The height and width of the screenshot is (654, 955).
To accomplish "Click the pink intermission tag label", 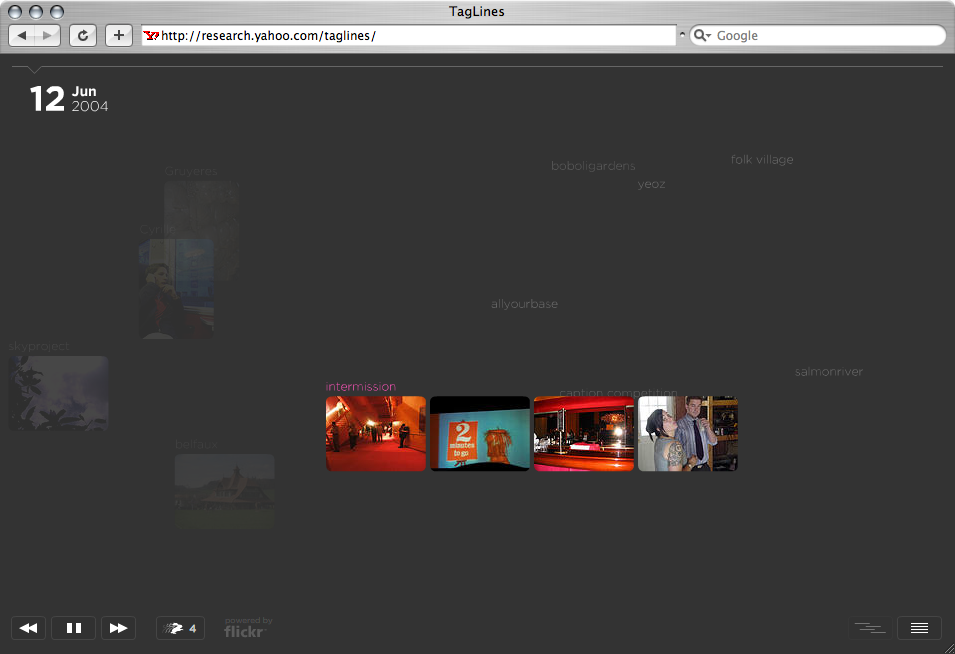I will pyautogui.click(x=361, y=387).
